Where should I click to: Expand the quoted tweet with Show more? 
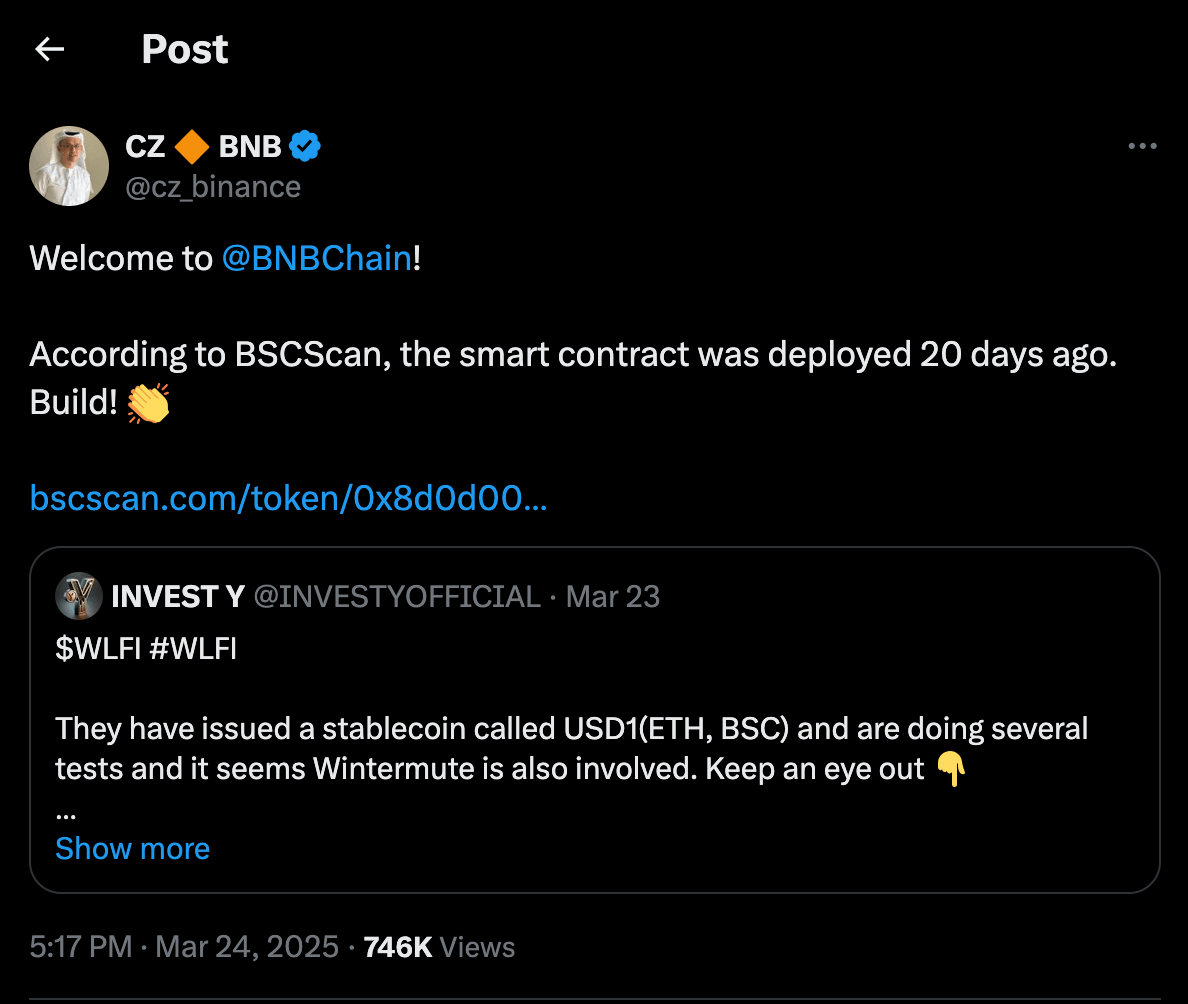coord(132,848)
